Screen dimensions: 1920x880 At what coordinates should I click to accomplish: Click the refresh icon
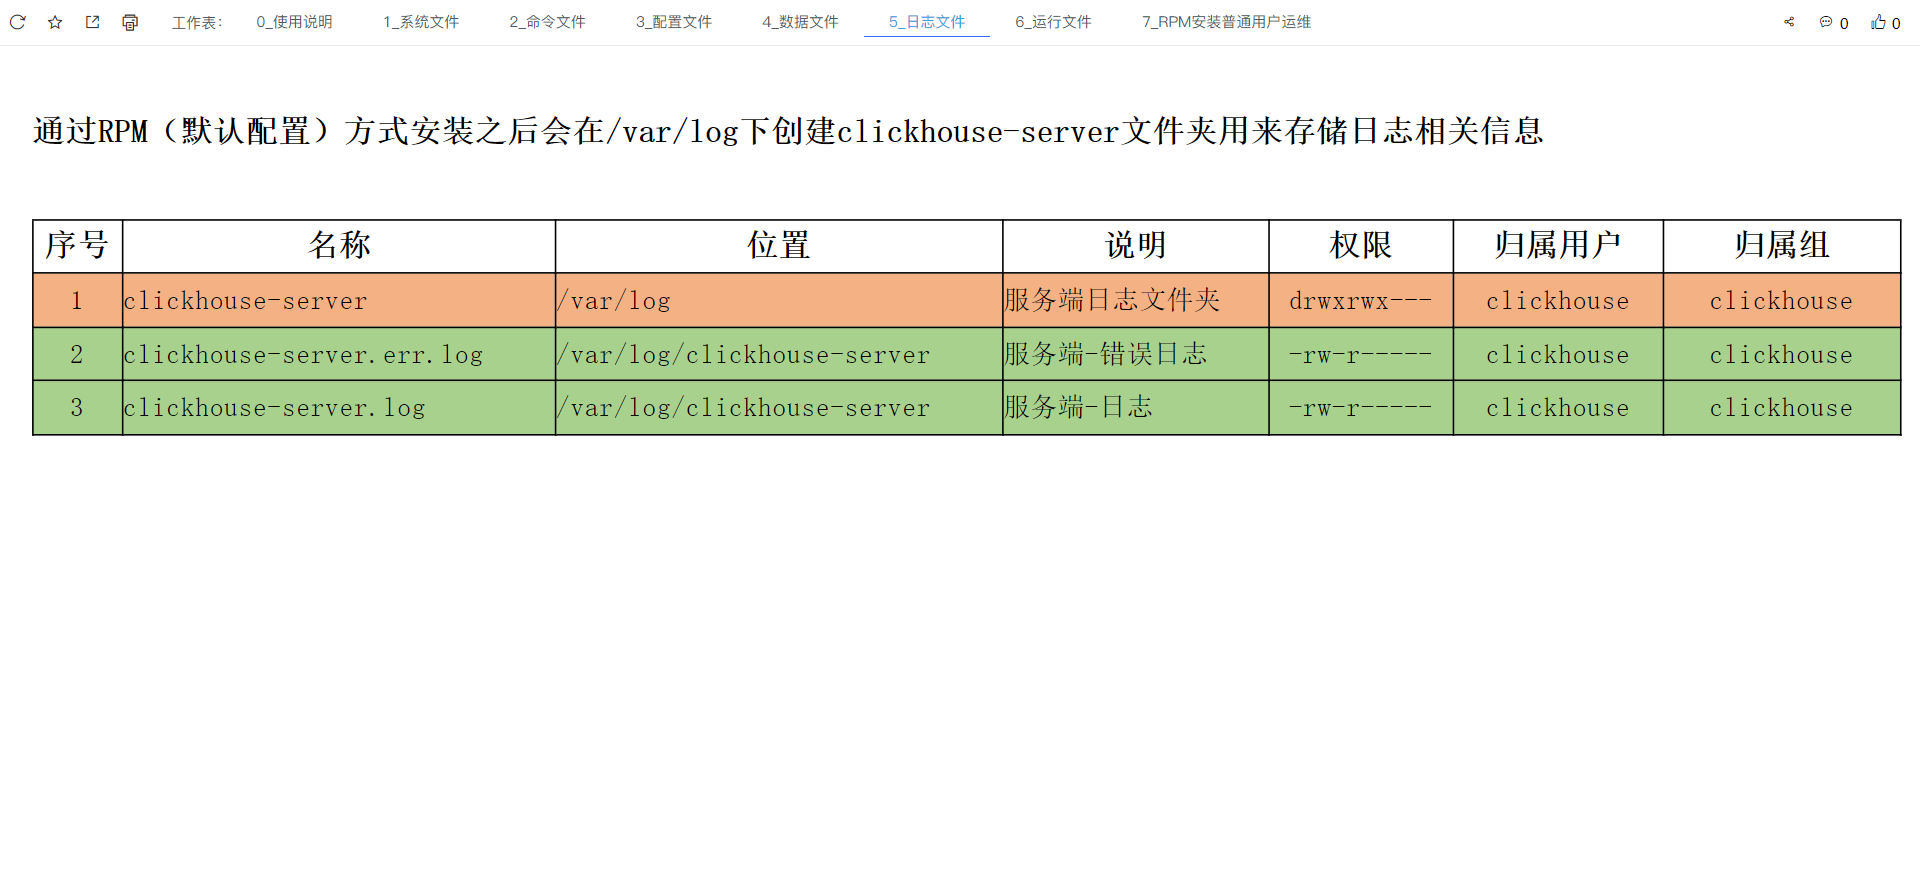point(18,22)
